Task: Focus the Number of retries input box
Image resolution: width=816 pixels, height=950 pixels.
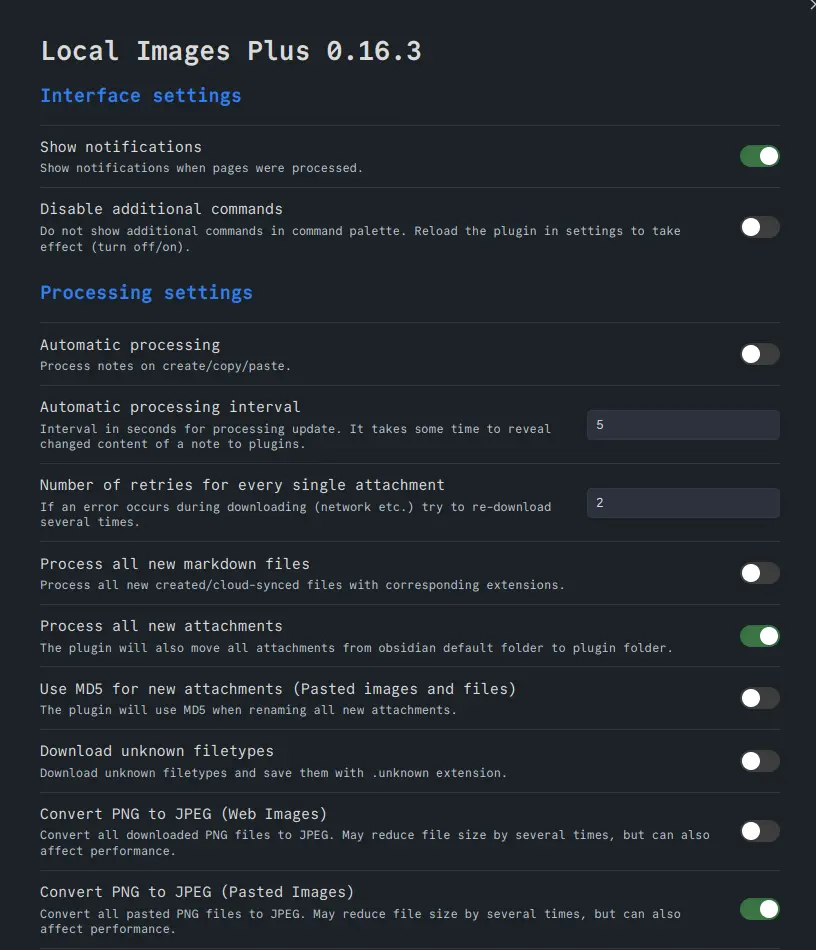Action: 682,503
